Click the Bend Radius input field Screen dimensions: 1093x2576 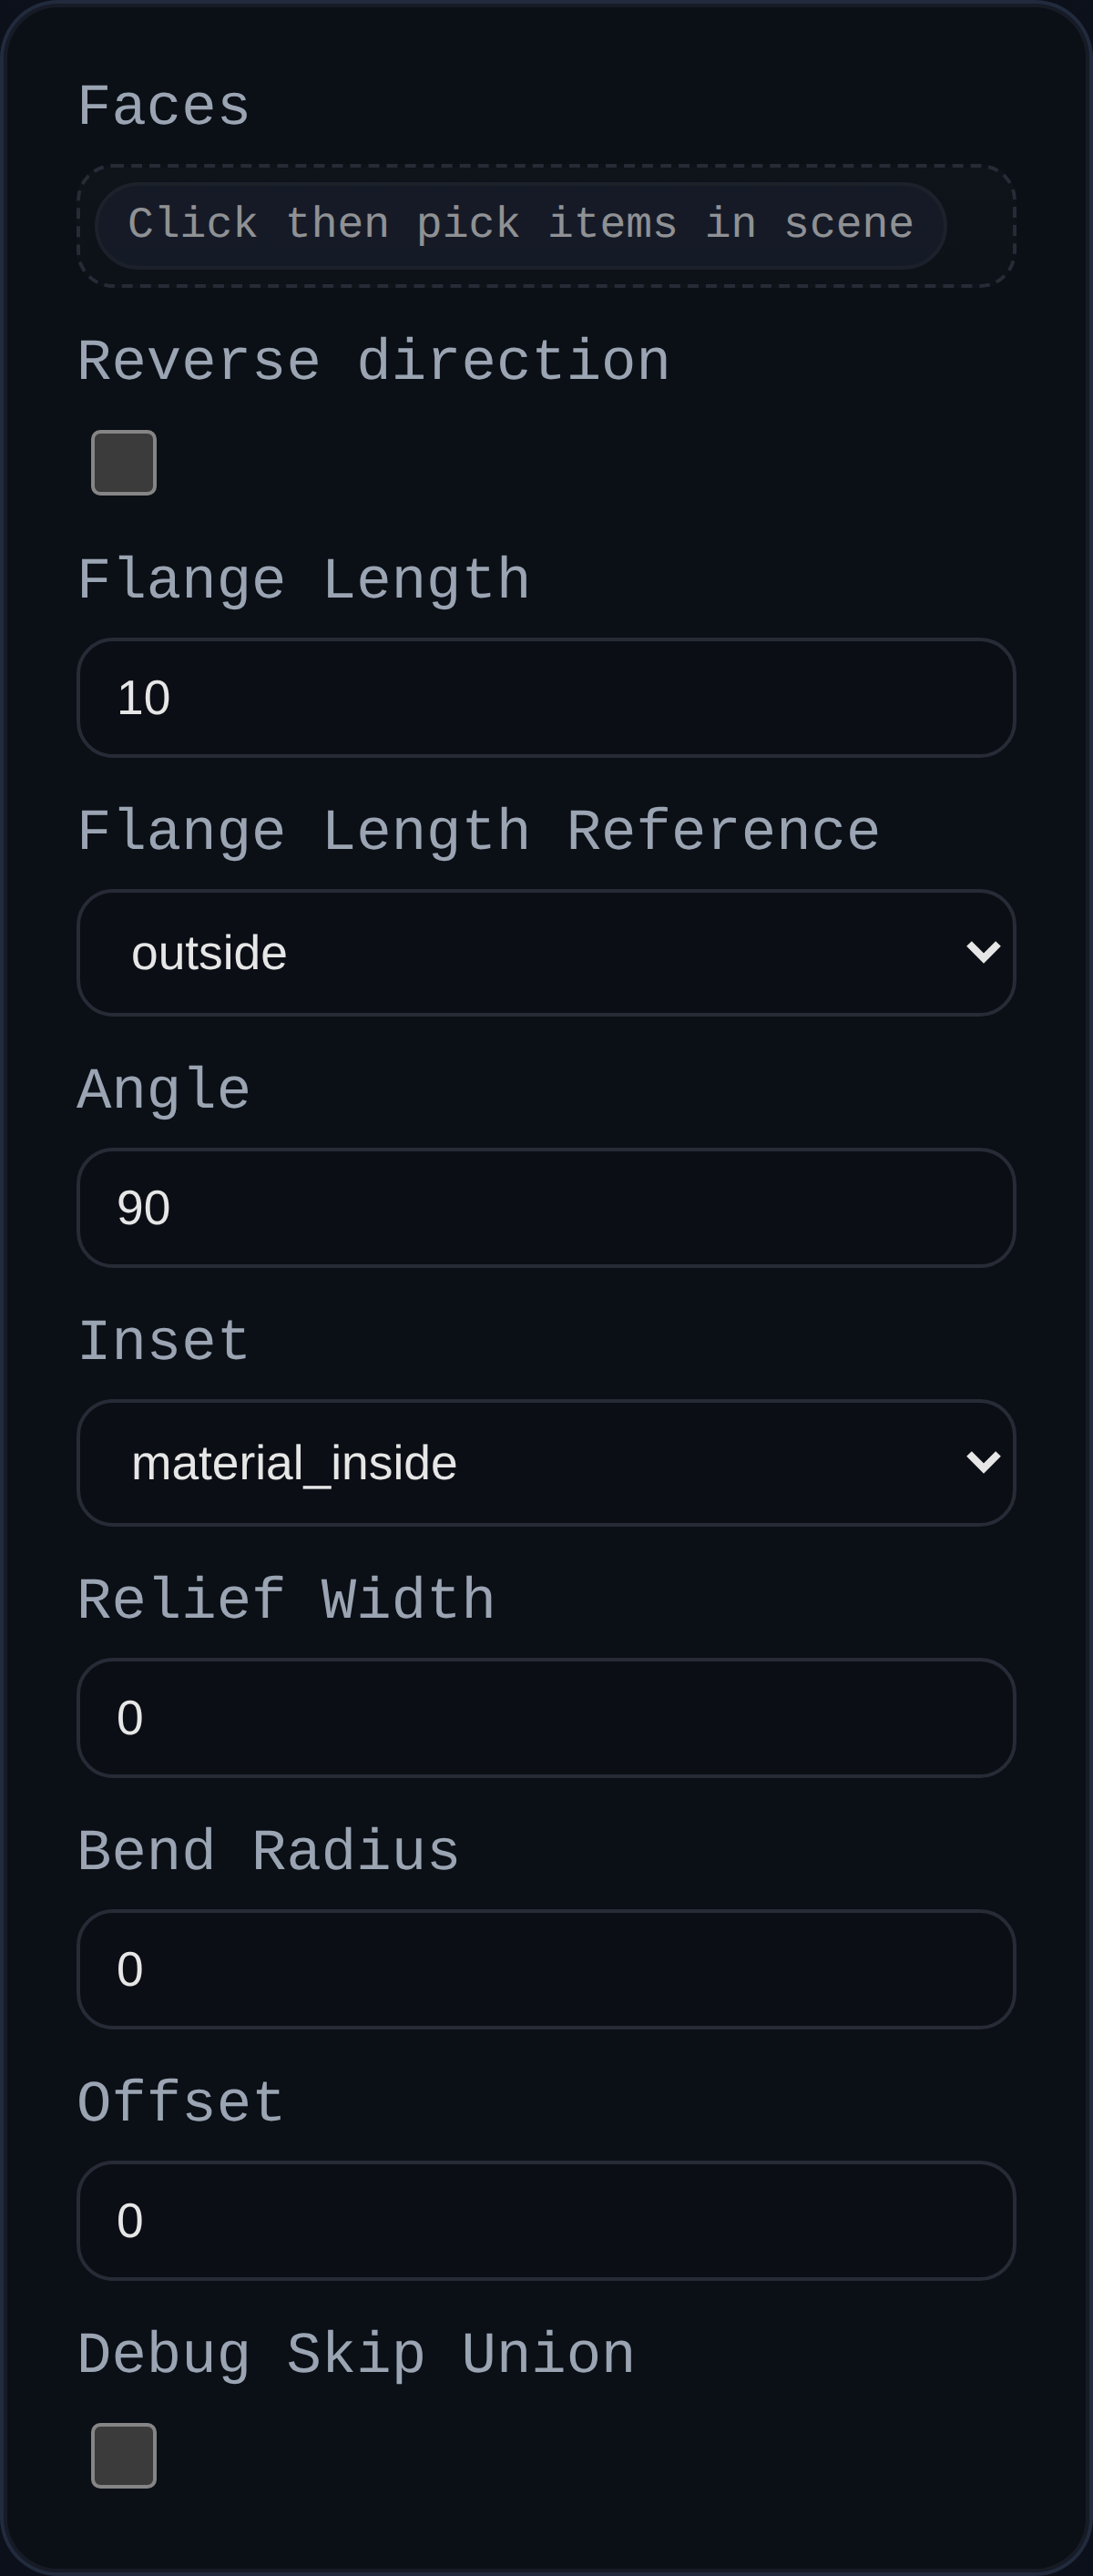pyautogui.click(x=546, y=1968)
